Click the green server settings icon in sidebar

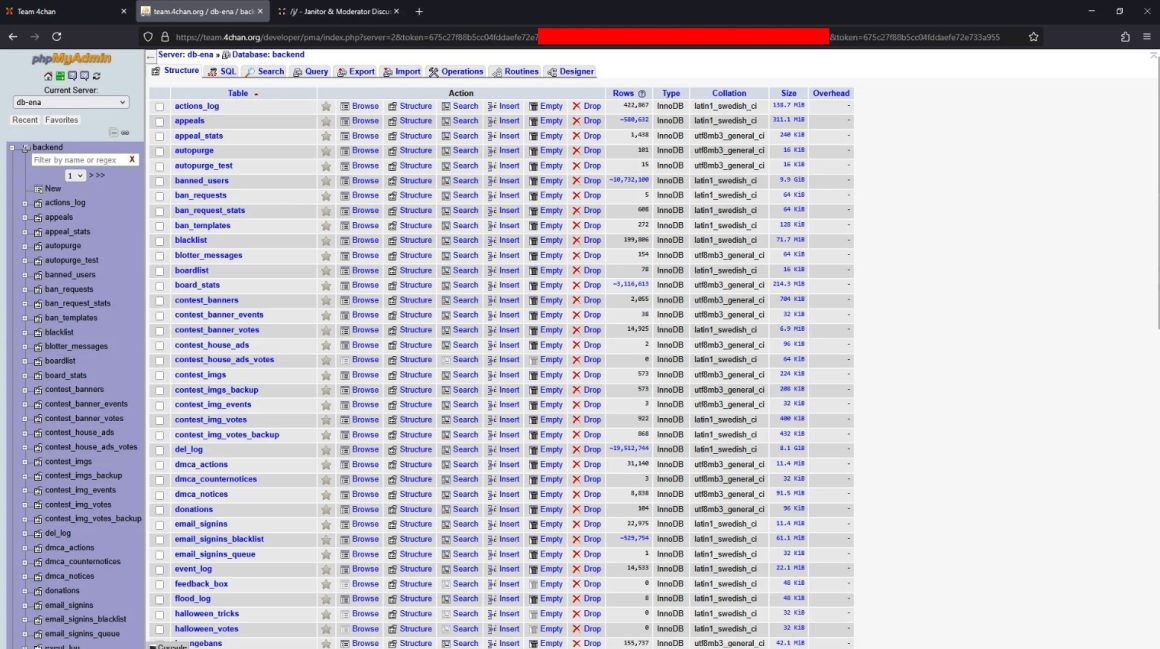click(x=60, y=76)
